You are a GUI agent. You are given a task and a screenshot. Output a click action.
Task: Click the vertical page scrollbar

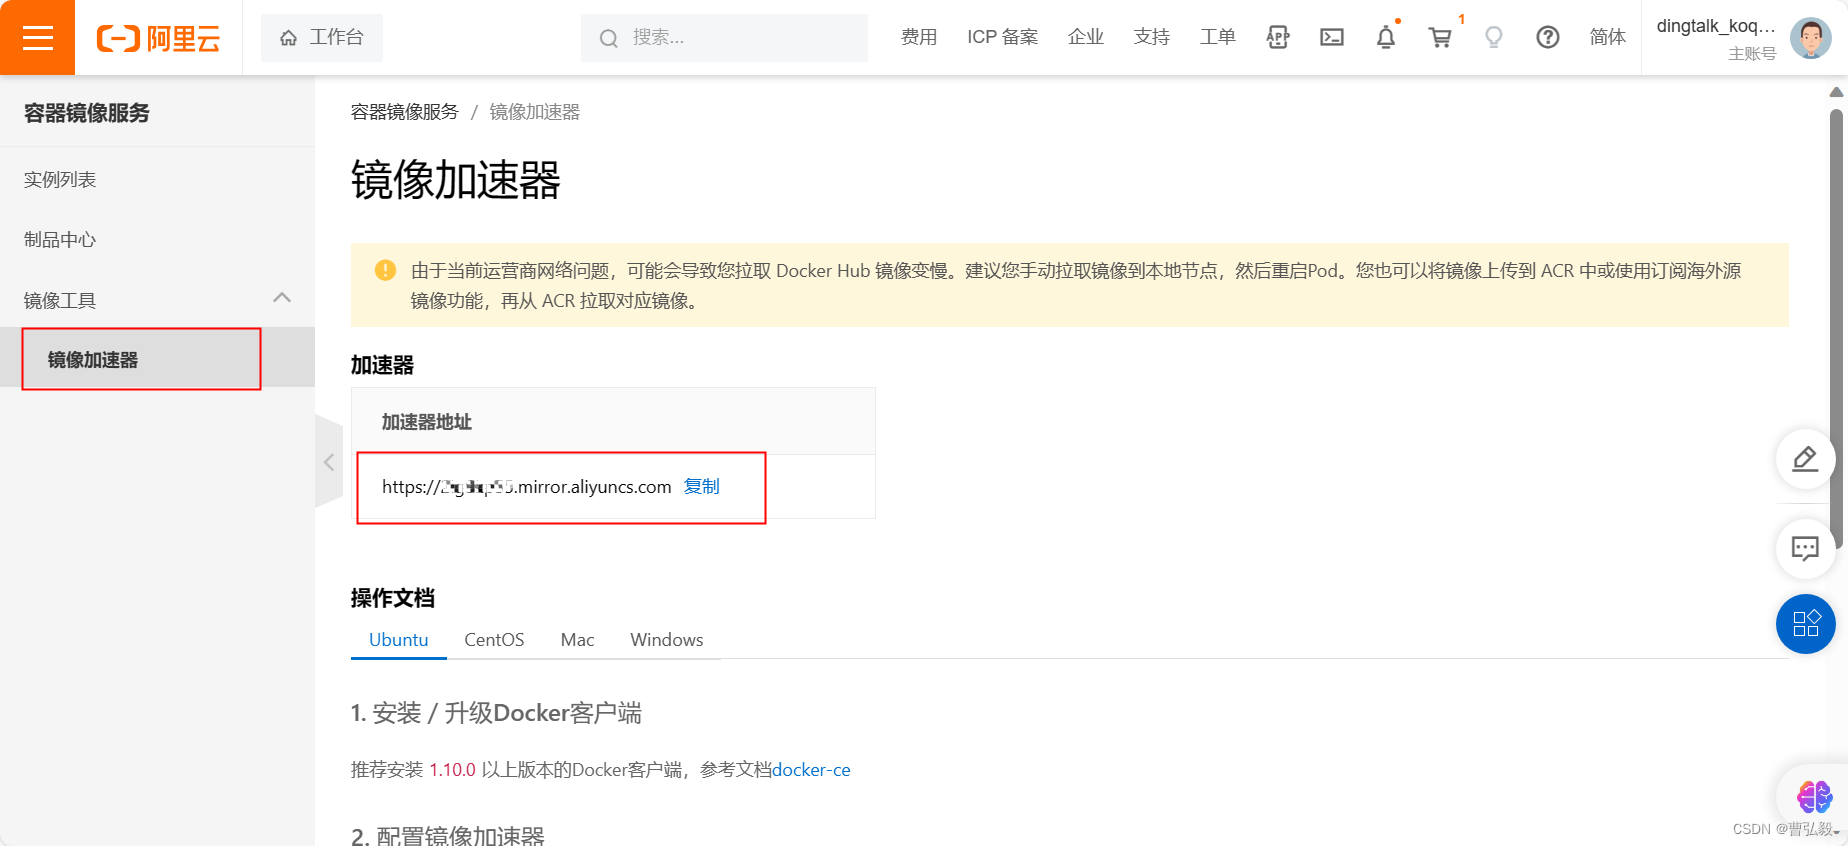click(1836, 330)
